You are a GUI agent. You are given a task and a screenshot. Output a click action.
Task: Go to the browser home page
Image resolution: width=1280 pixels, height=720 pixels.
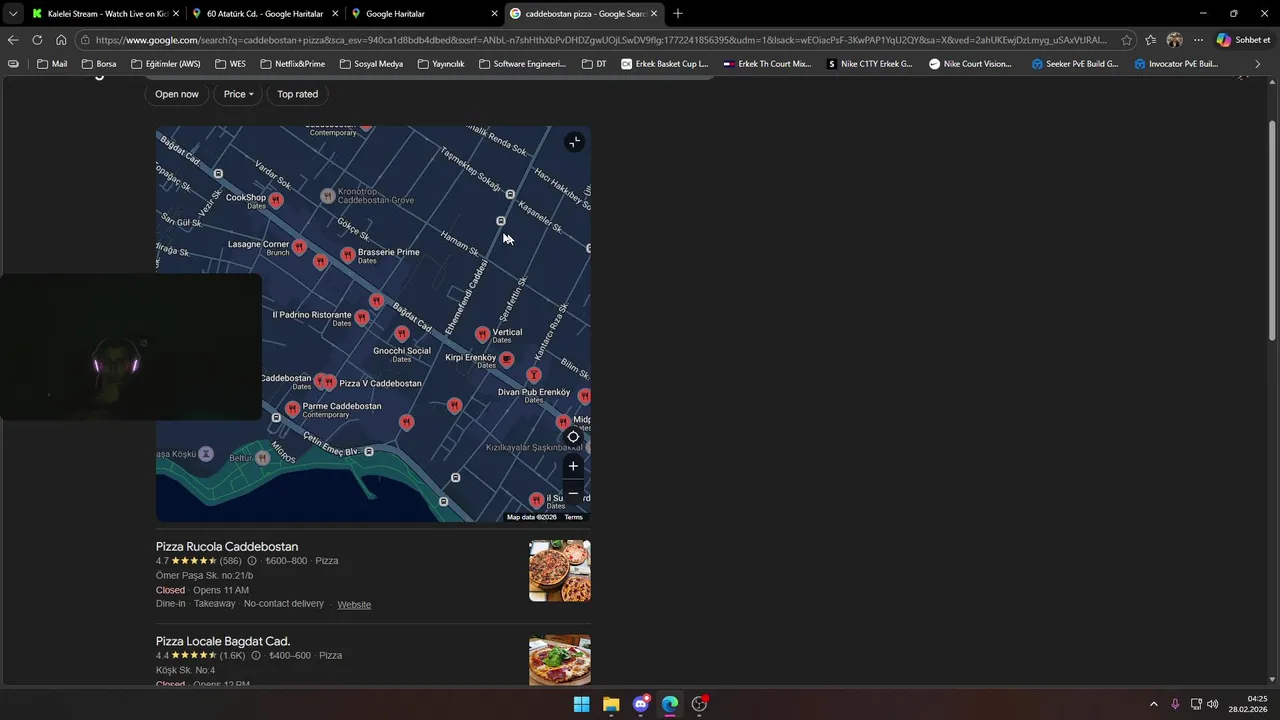pos(61,40)
